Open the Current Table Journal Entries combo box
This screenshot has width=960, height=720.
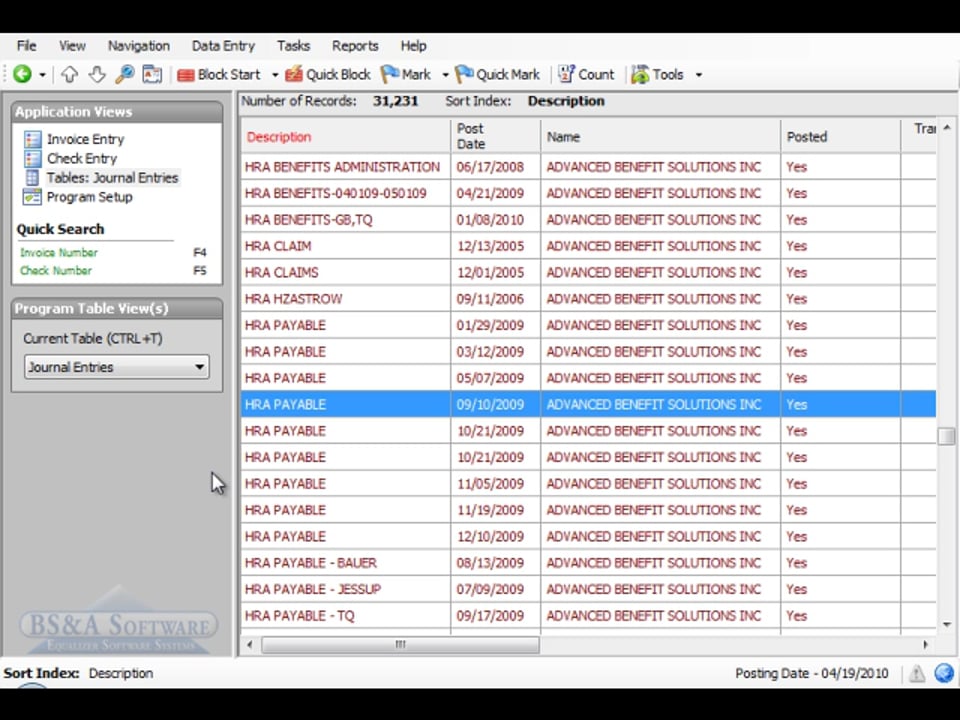coord(116,367)
